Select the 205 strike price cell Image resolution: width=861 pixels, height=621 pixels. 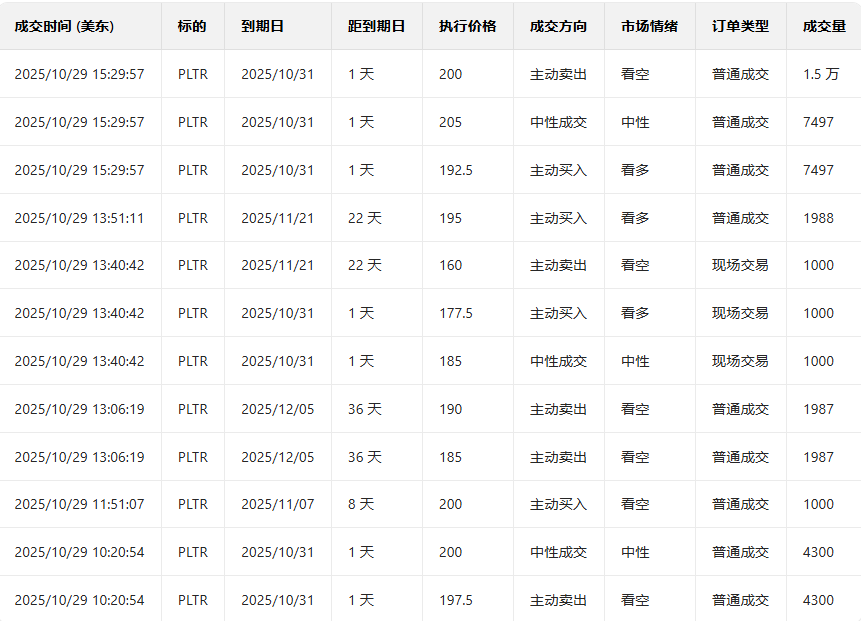(450, 122)
